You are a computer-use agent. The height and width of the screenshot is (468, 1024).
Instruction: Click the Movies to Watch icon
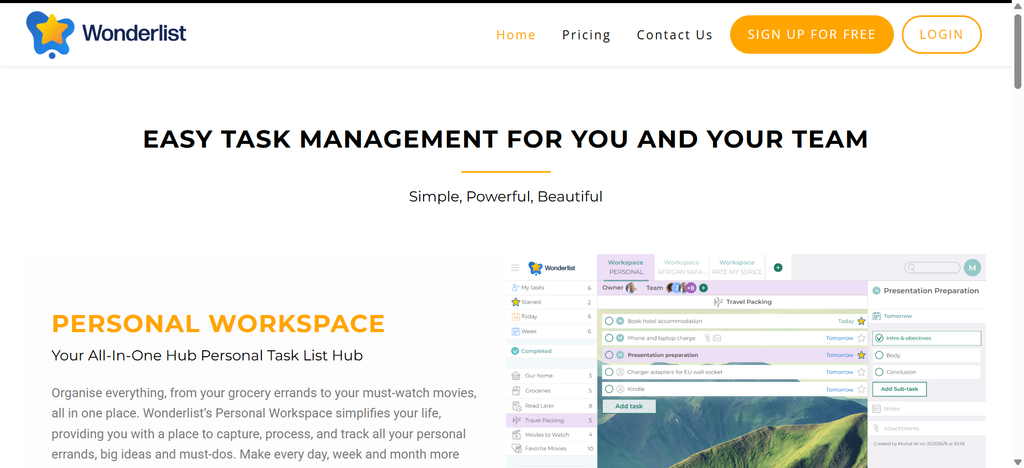pos(516,435)
